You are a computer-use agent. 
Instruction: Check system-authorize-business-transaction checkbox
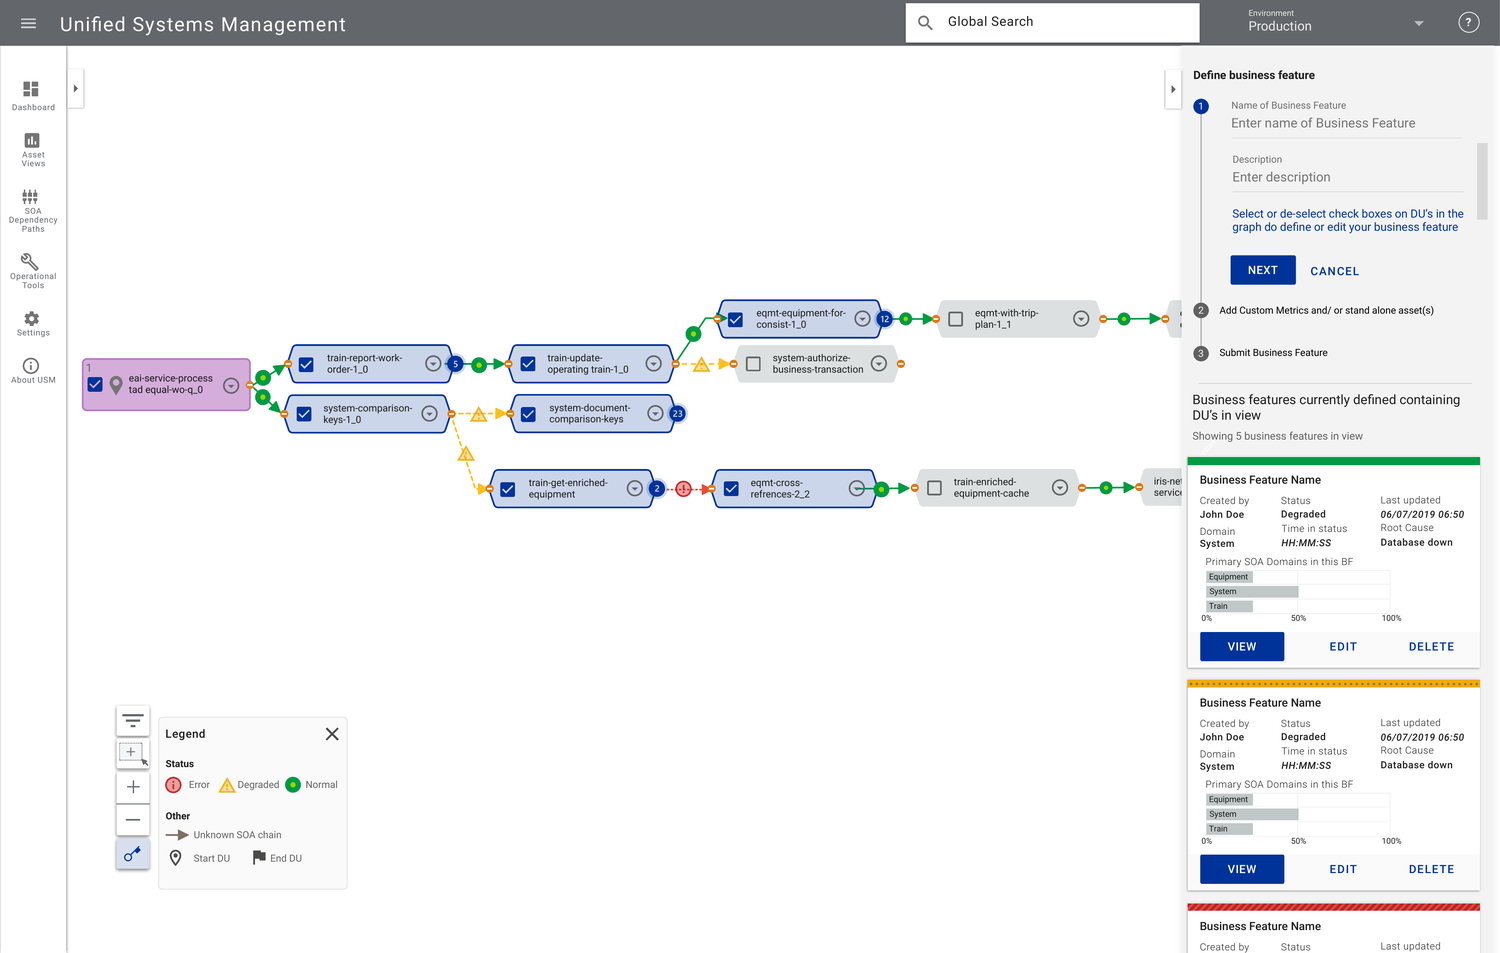coord(753,364)
